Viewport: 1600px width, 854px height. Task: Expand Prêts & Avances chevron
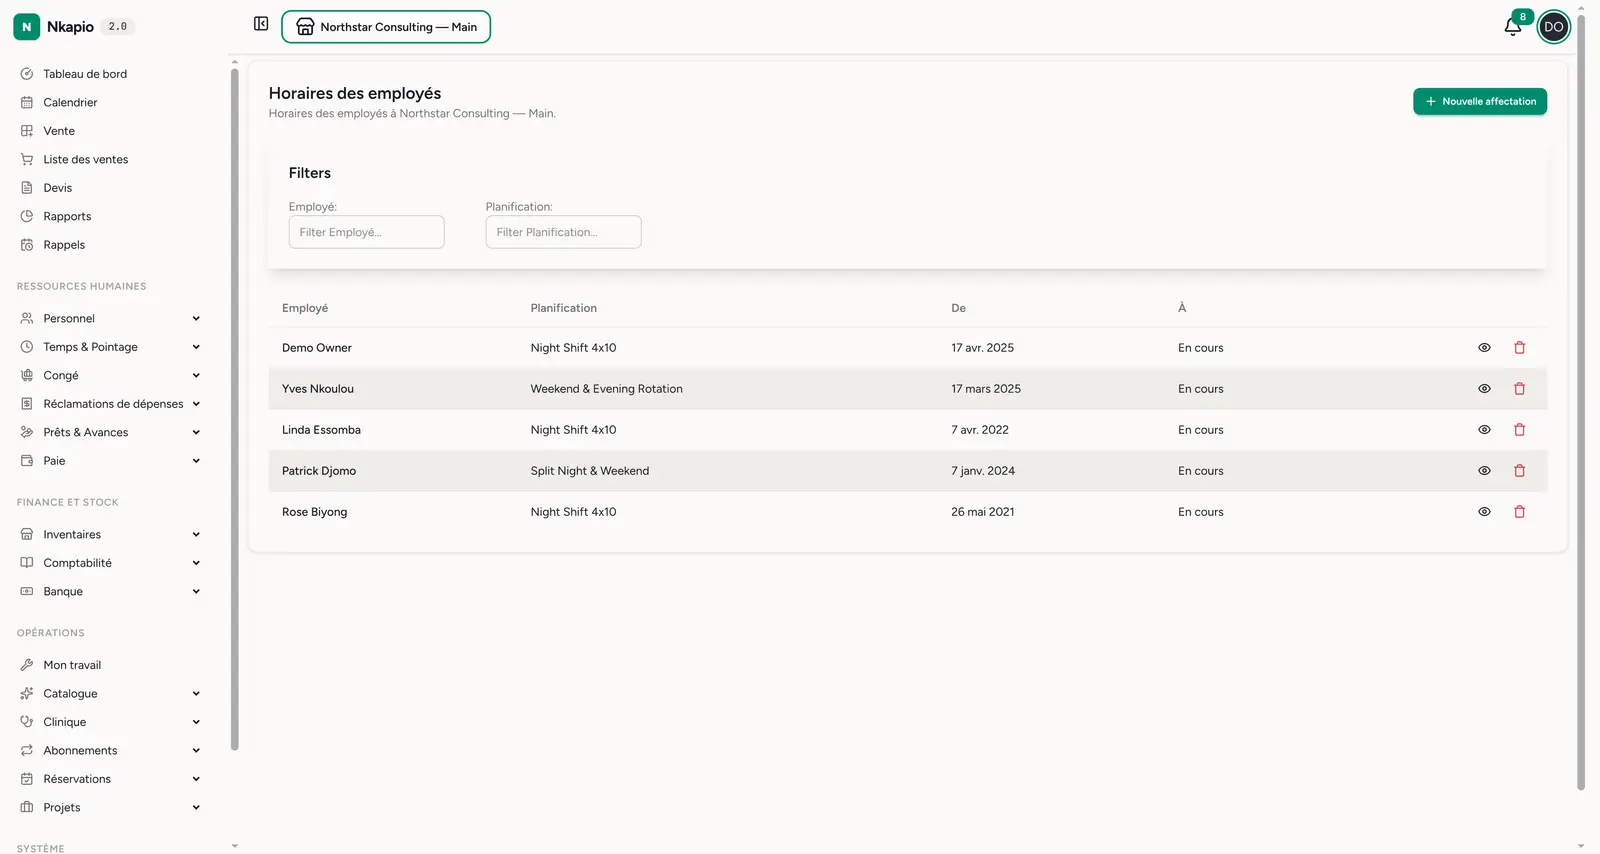point(196,433)
